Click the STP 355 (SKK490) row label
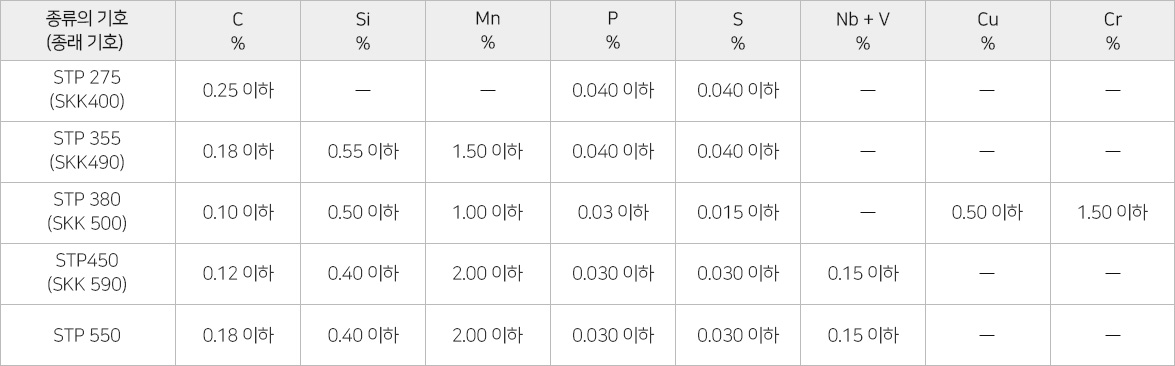 click(88, 152)
